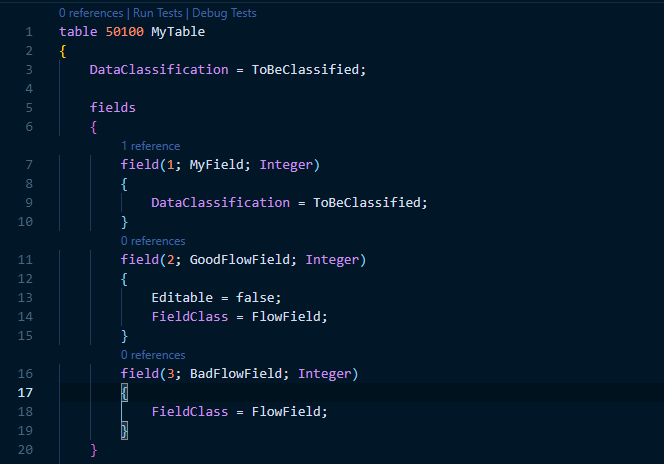Open the top '0 references' CodeLens above the table

coord(92,14)
